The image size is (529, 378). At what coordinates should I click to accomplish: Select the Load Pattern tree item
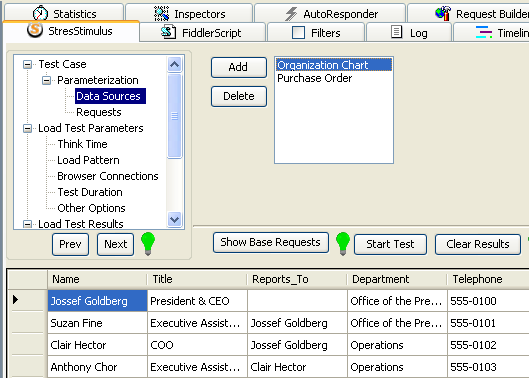click(x=88, y=160)
